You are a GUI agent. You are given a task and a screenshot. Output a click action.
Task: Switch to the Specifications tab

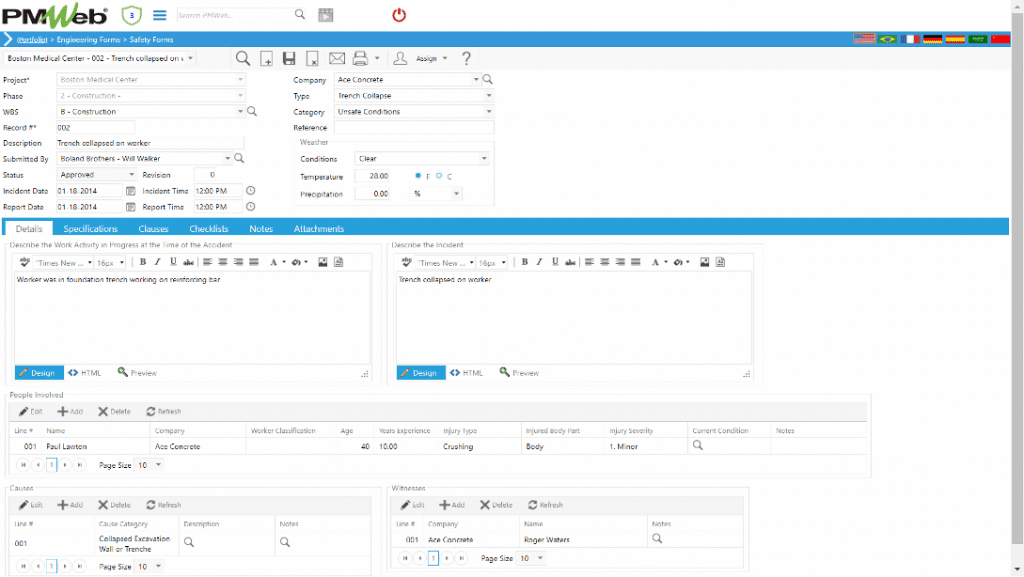point(90,228)
